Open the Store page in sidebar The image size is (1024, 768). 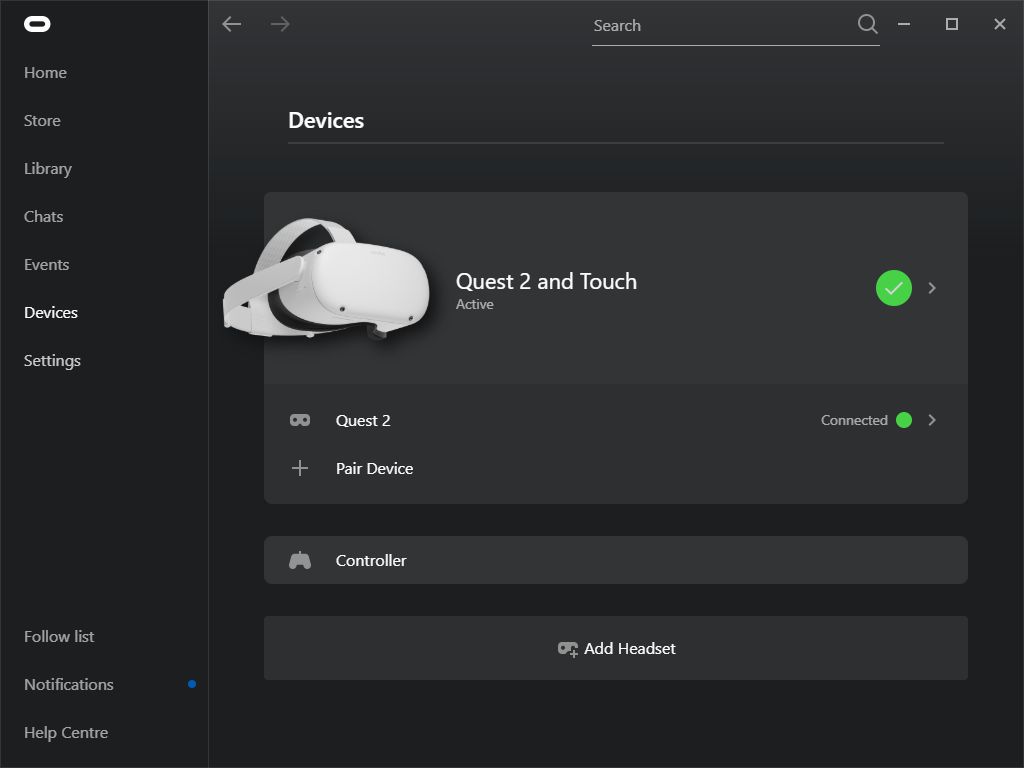(42, 120)
